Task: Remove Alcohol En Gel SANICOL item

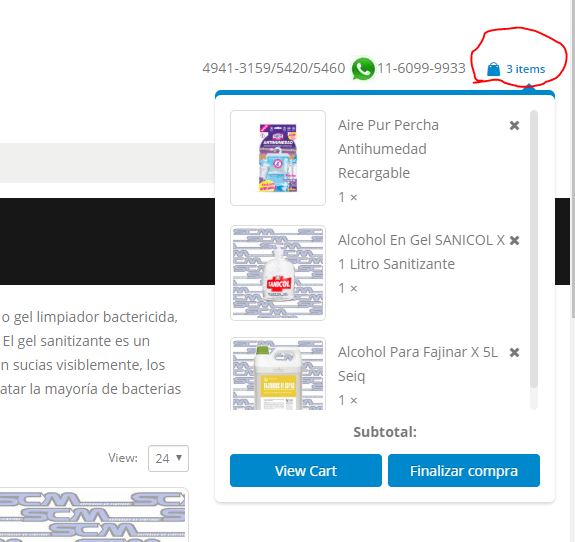Action: pyautogui.click(x=514, y=241)
